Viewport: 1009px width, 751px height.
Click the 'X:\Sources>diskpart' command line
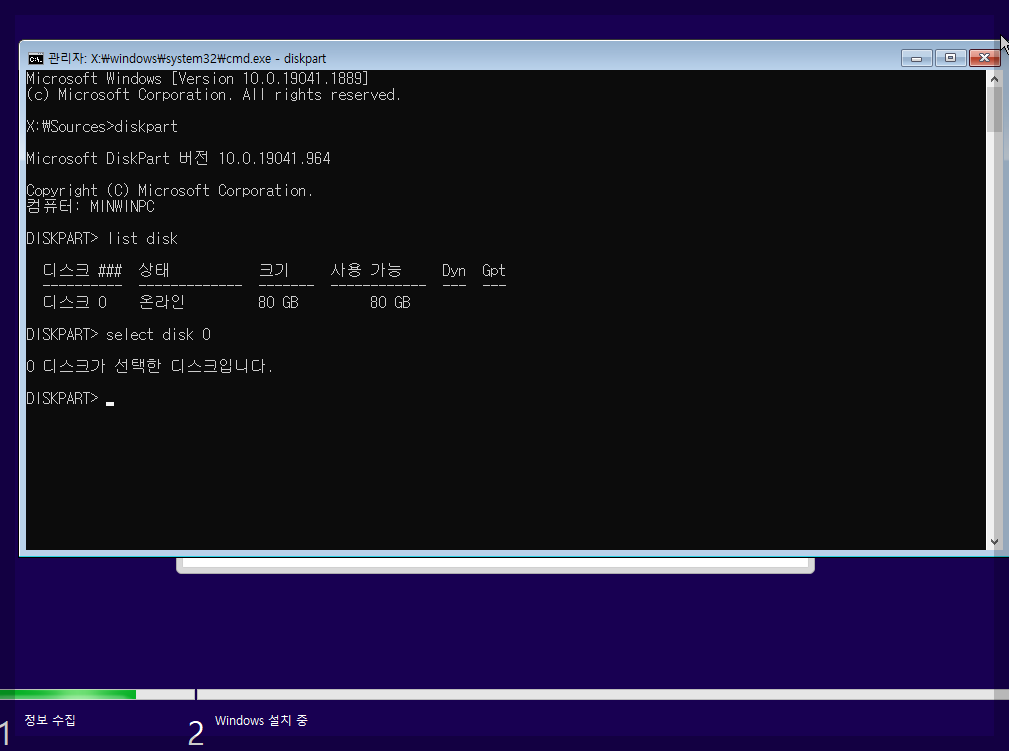point(102,127)
